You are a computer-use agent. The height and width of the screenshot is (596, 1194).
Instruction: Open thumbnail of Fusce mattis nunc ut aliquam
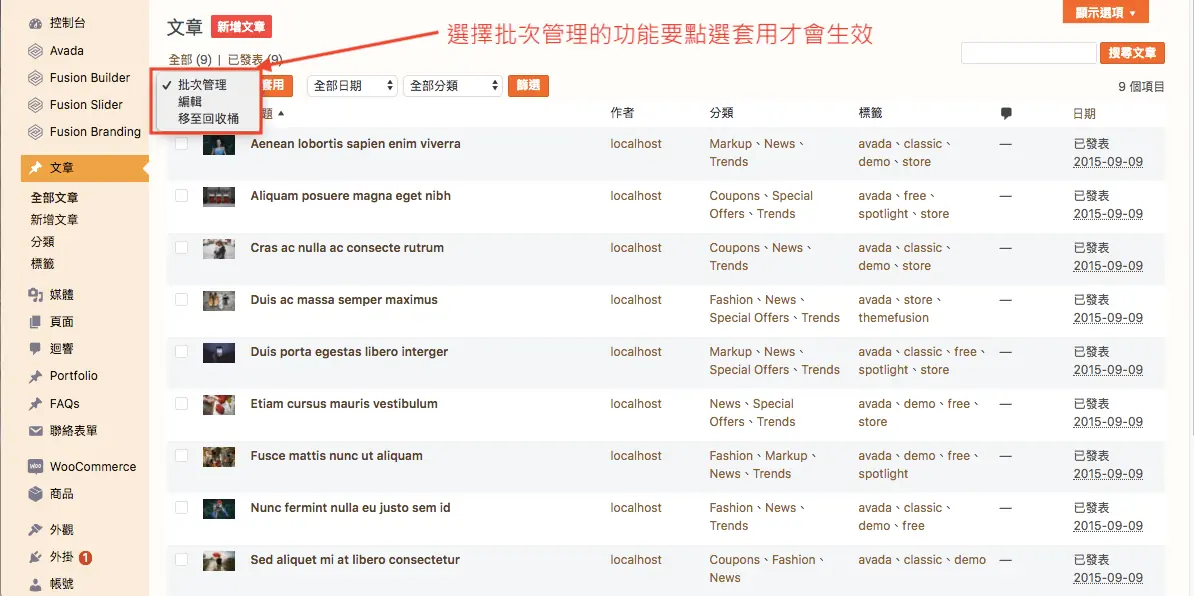pos(219,457)
